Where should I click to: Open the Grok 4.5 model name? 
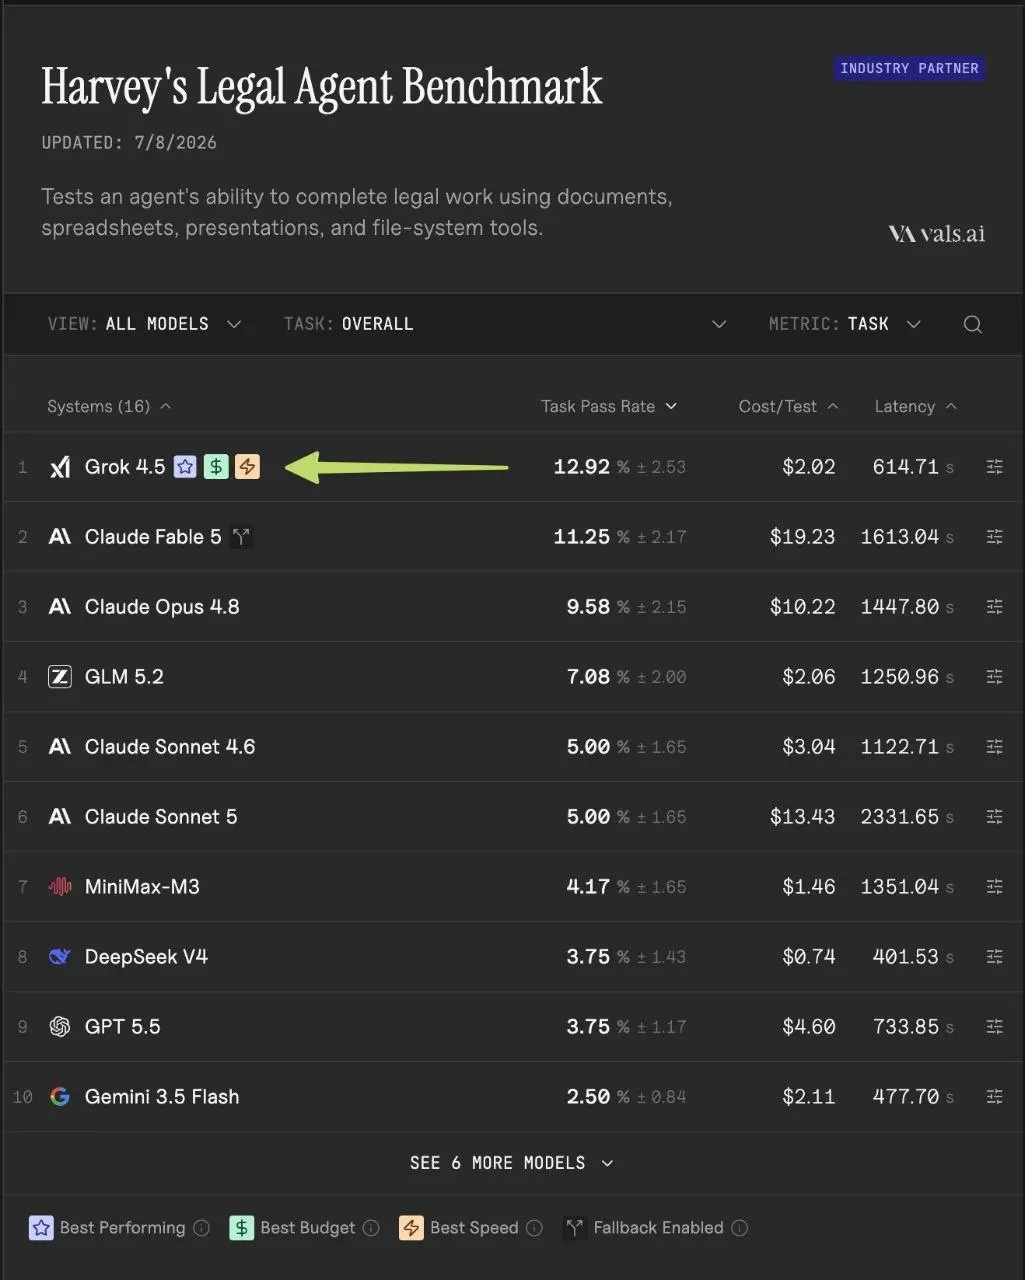(x=125, y=467)
